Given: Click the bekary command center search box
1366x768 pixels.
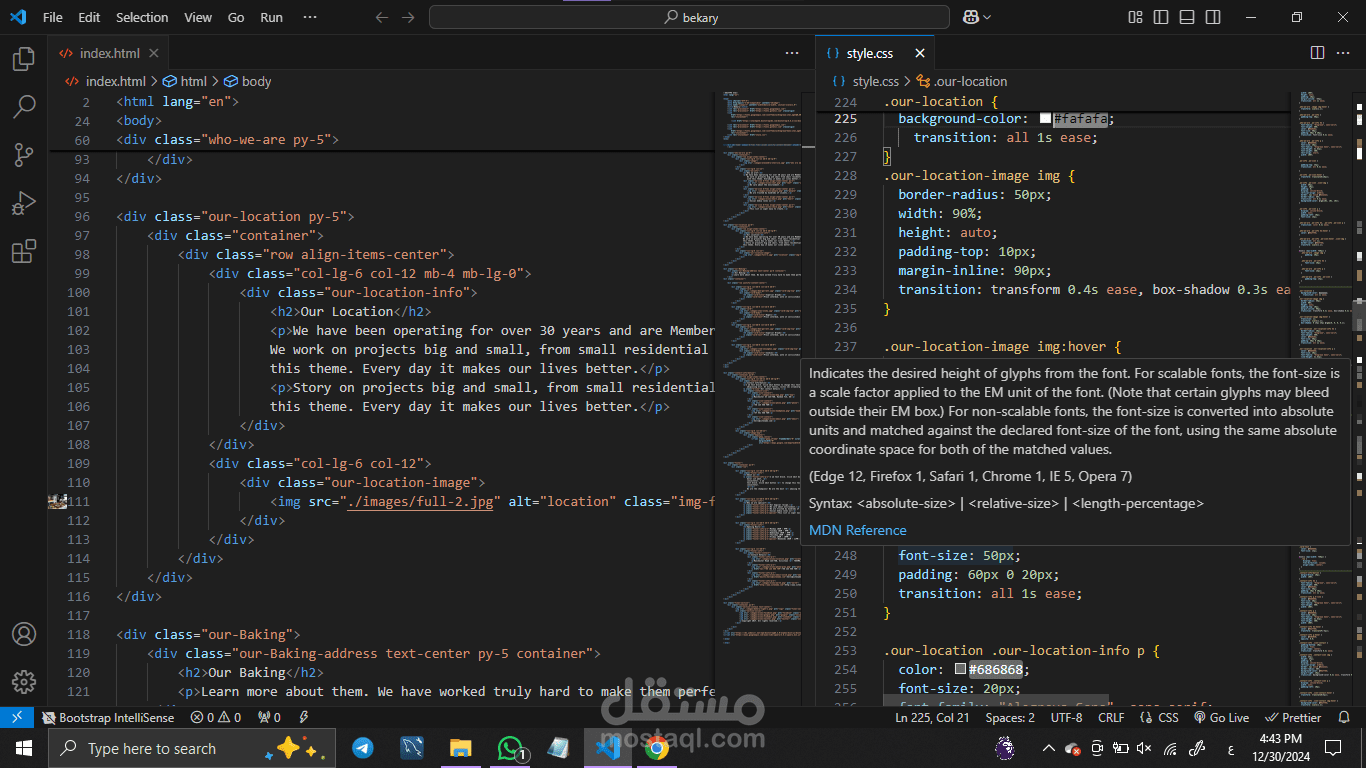Looking at the screenshot, I should [x=689, y=17].
